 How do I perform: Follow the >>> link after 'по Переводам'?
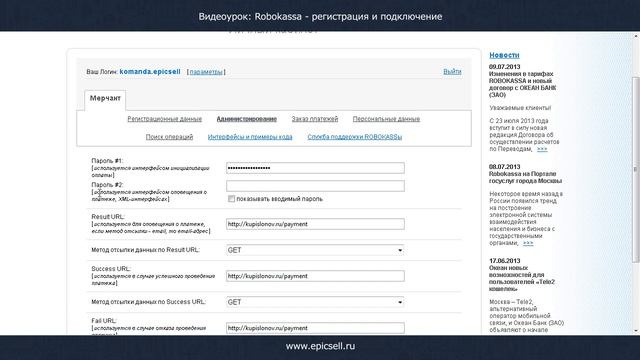pyautogui.click(x=542, y=149)
